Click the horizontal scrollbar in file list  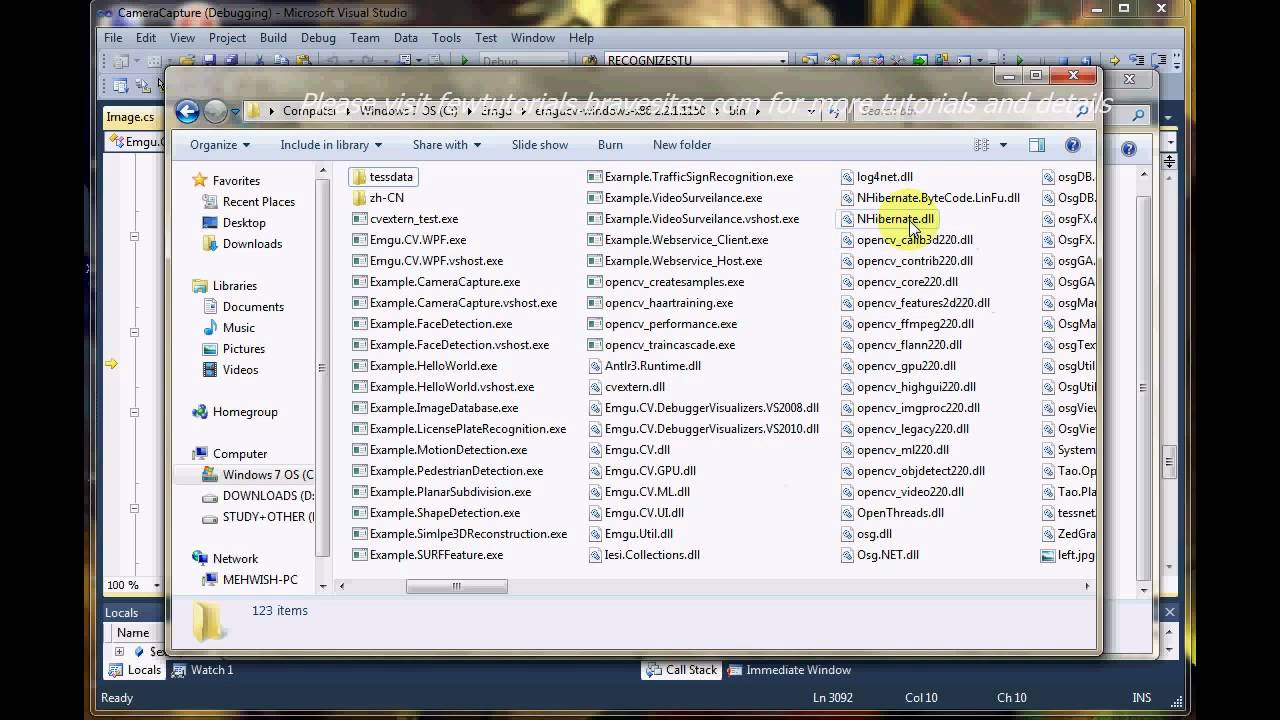456,587
